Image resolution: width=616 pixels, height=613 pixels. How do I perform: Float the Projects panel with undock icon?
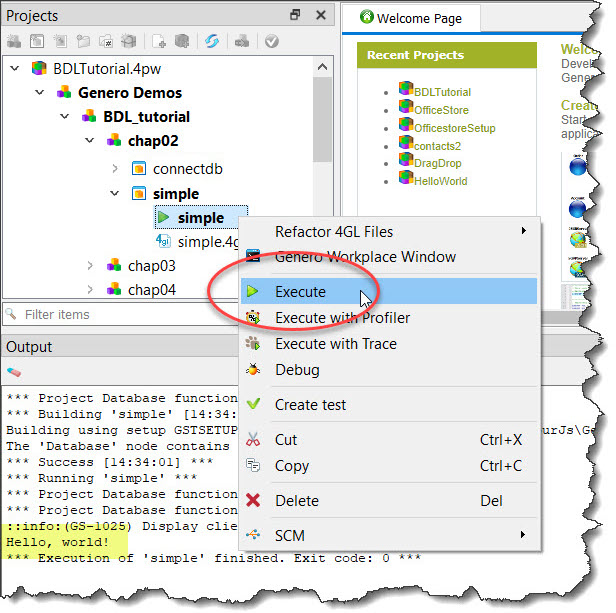tap(295, 15)
